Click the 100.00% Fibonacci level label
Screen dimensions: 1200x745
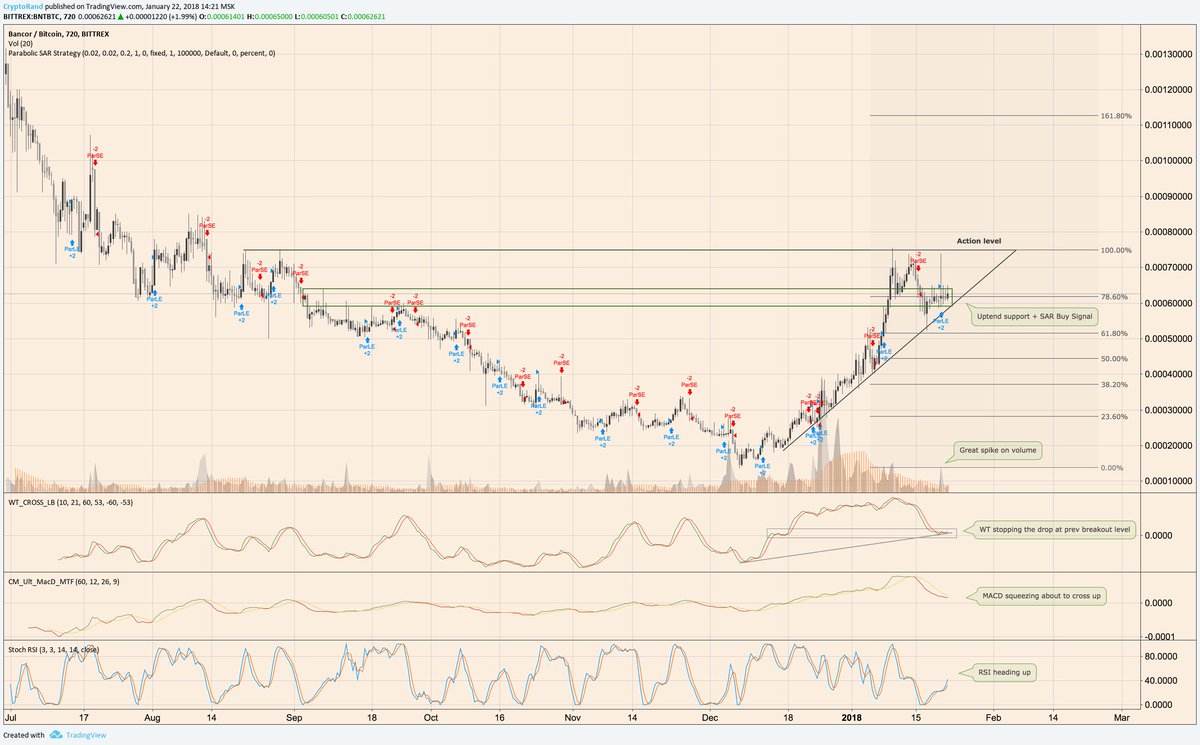(1115, 250)
